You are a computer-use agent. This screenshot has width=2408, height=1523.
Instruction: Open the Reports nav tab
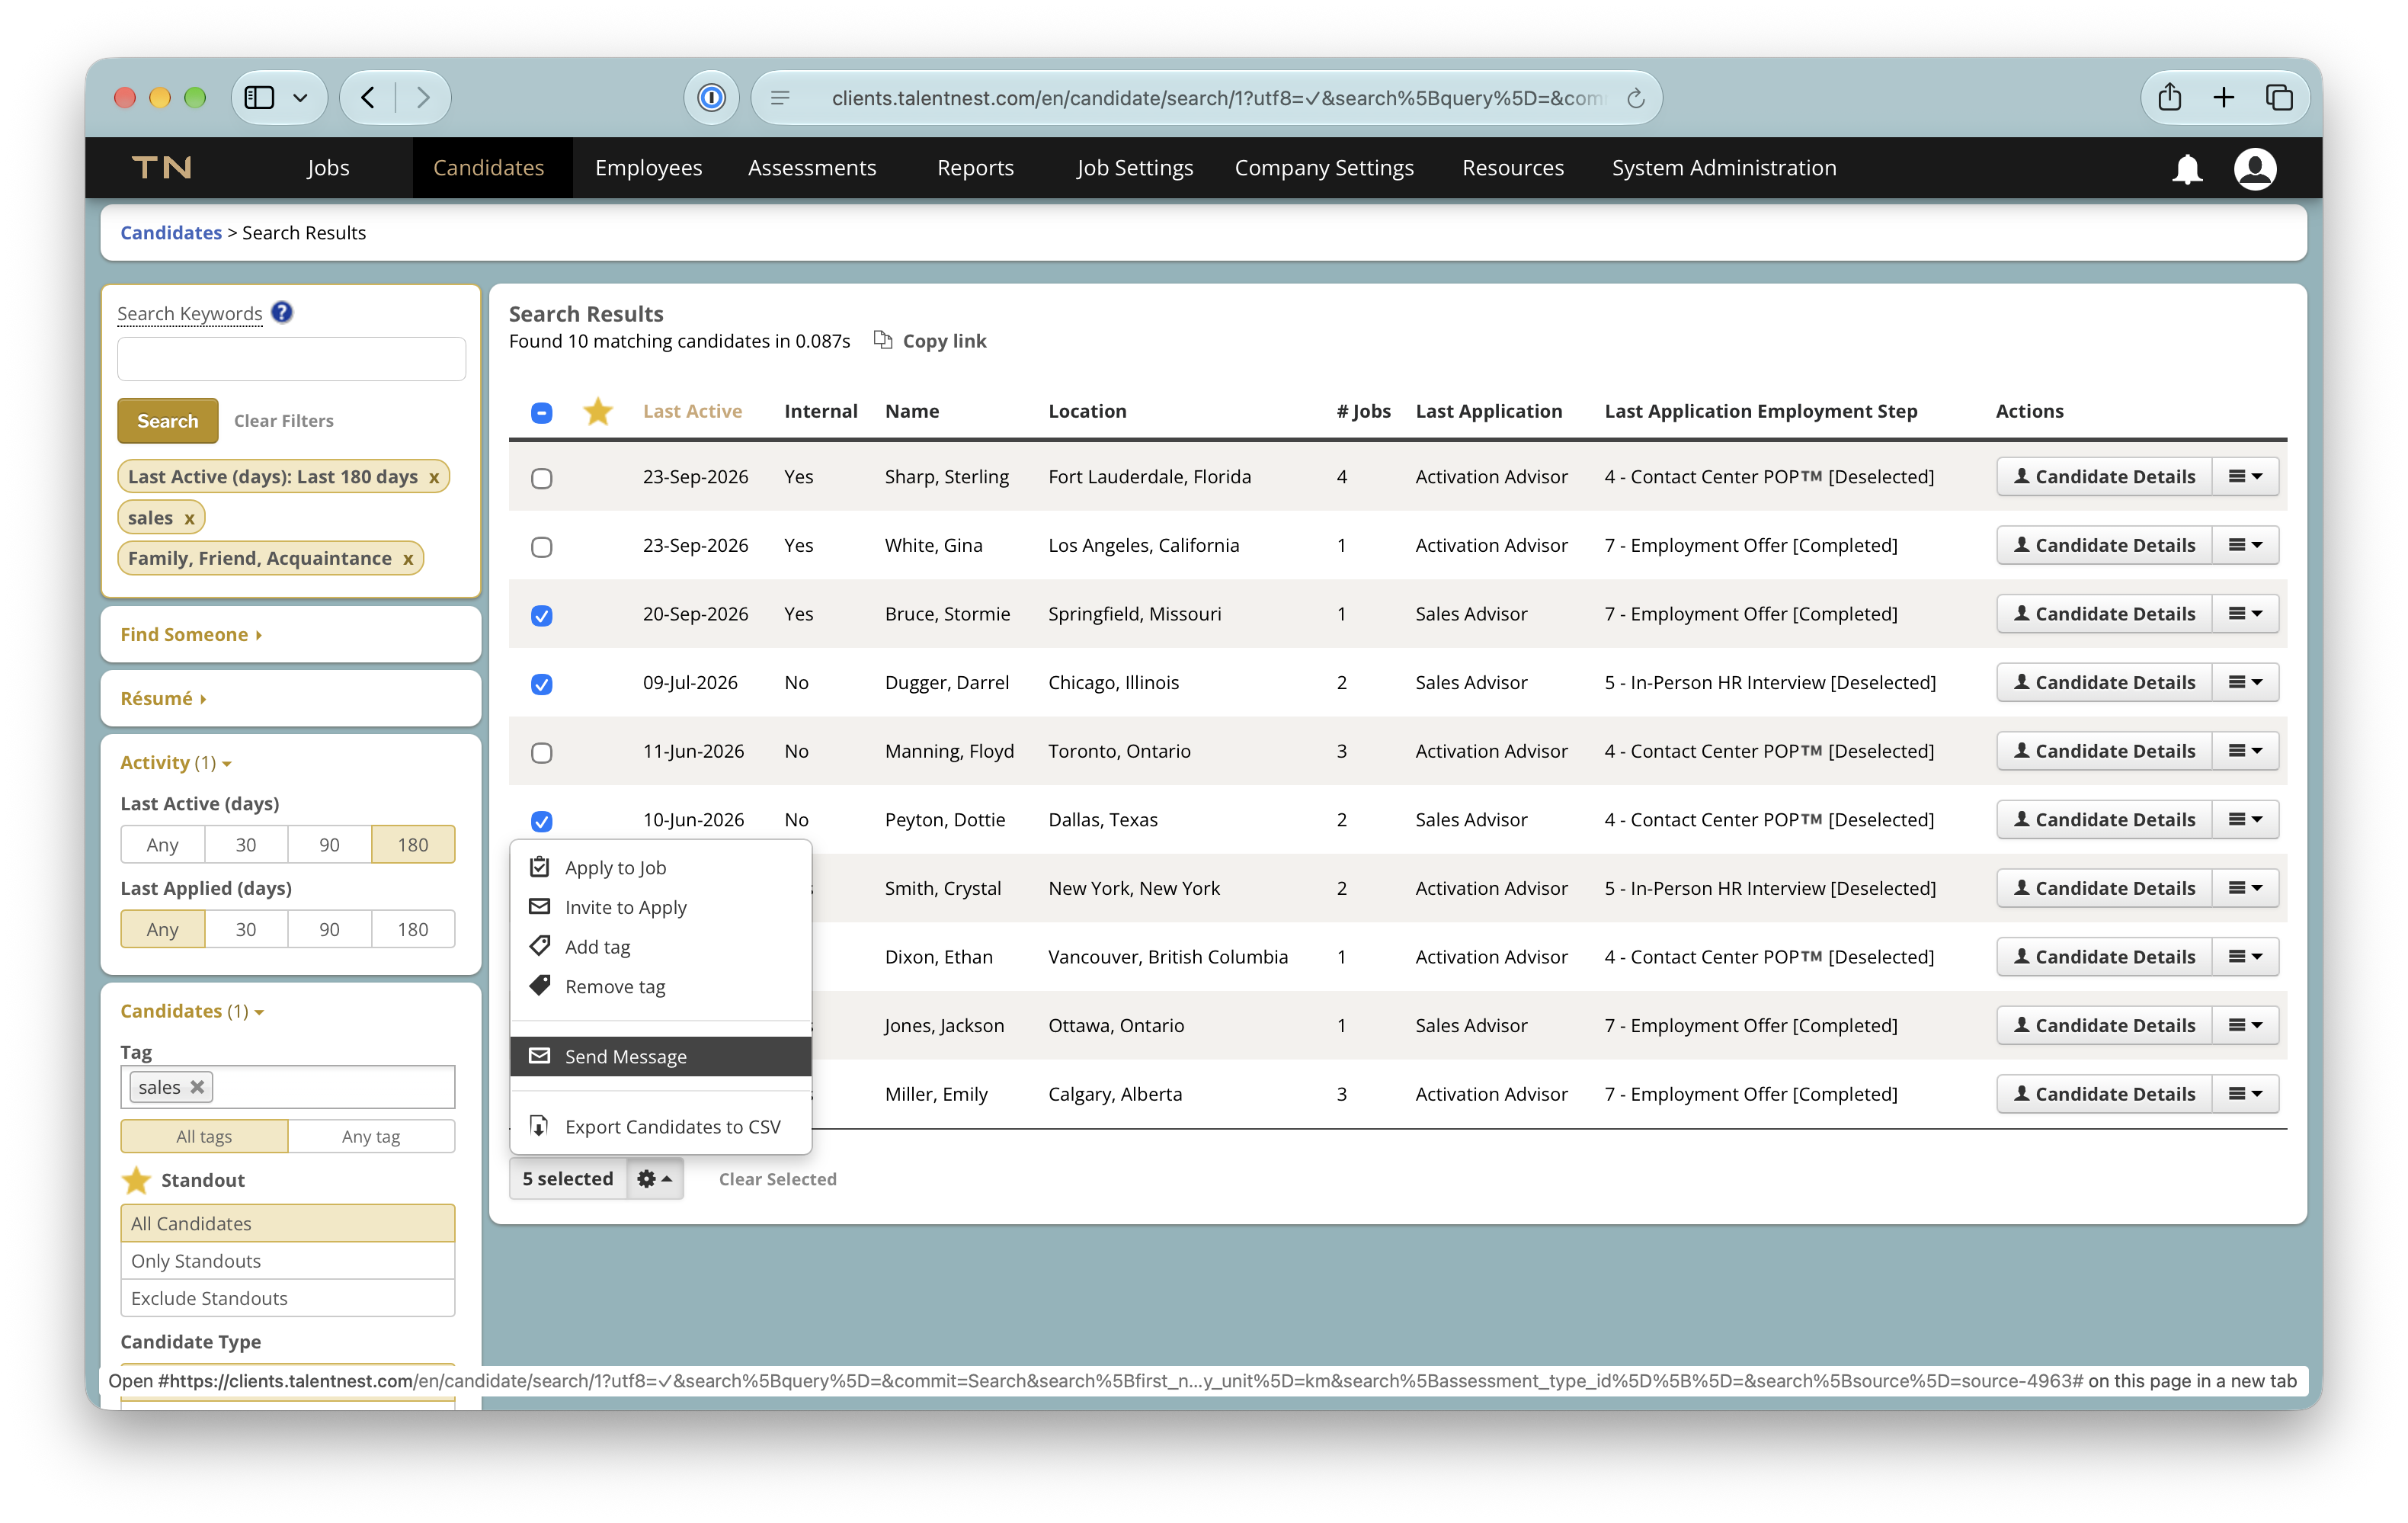click(x=975, y=167)
